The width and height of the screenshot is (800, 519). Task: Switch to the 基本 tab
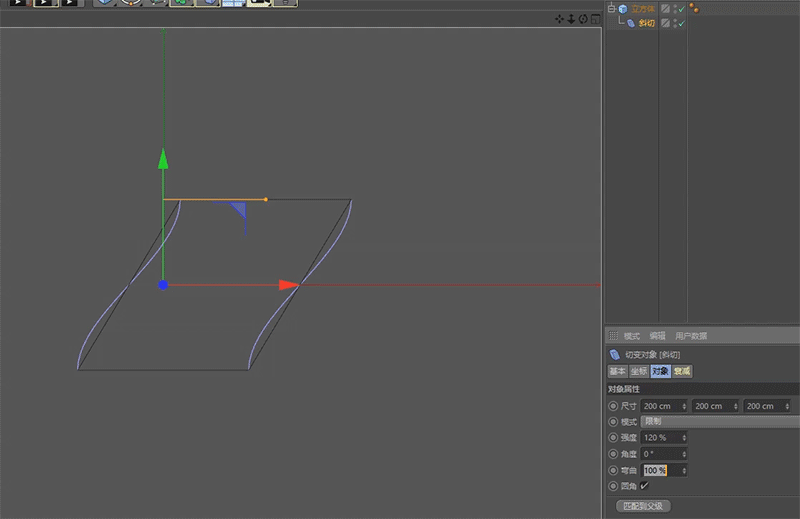coord(617,371)
